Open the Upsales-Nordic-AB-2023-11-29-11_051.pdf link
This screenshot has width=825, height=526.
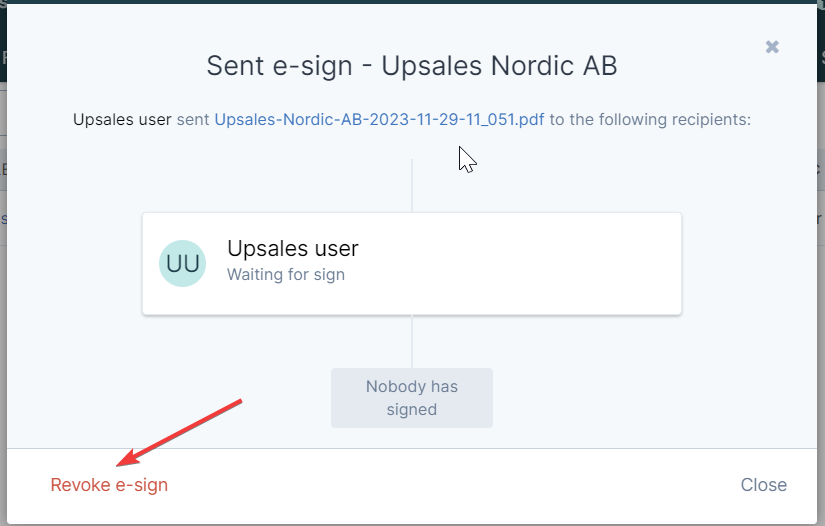coord(379,120)
